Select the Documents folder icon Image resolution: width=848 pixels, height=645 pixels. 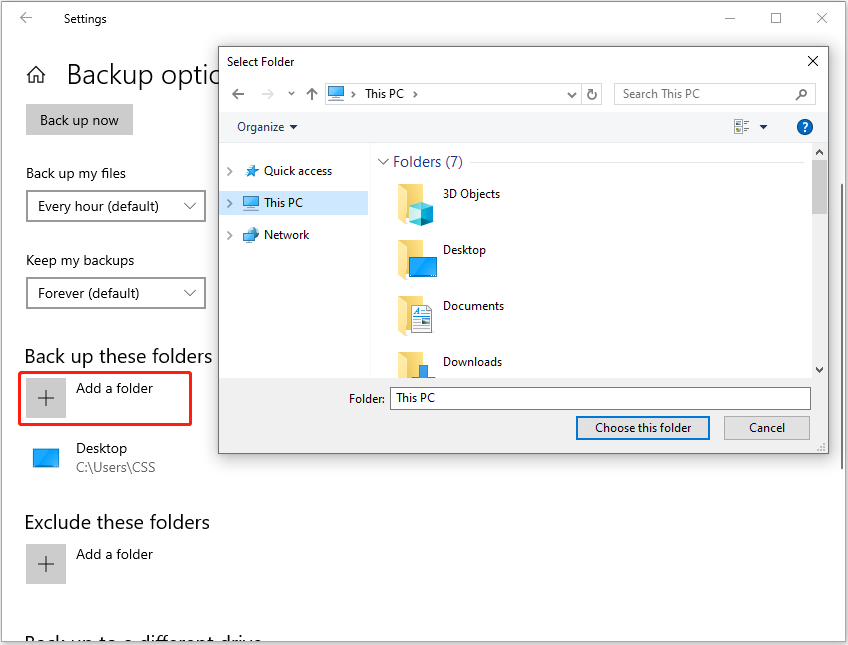click(415, 316)
